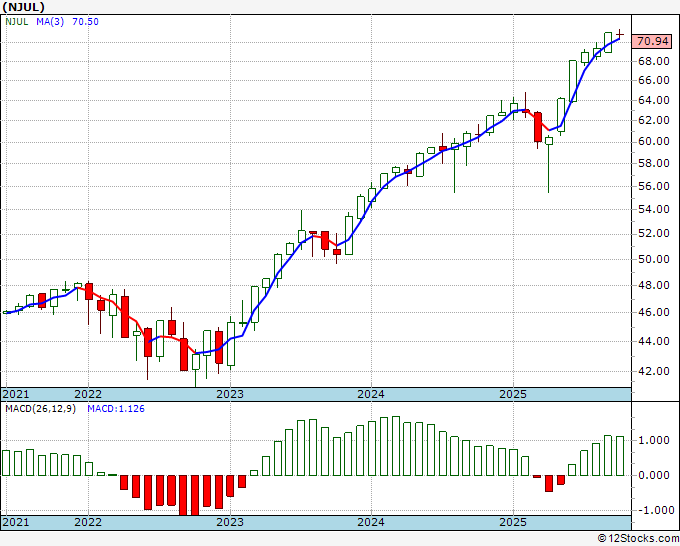Click the 0.000 MACD axis label
Viewport: 680px width, 546px height.
[656, 475]
